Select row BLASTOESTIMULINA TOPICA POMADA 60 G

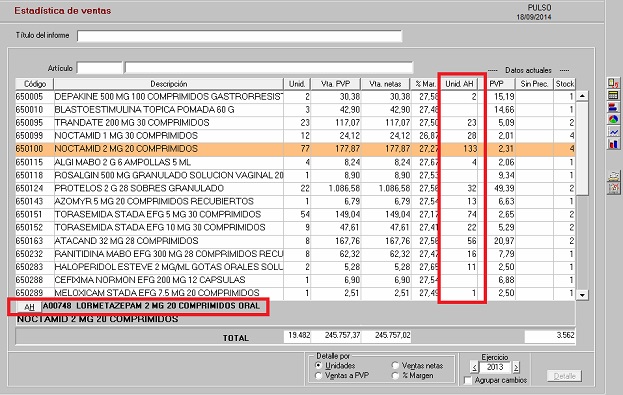tap(295, 110)
